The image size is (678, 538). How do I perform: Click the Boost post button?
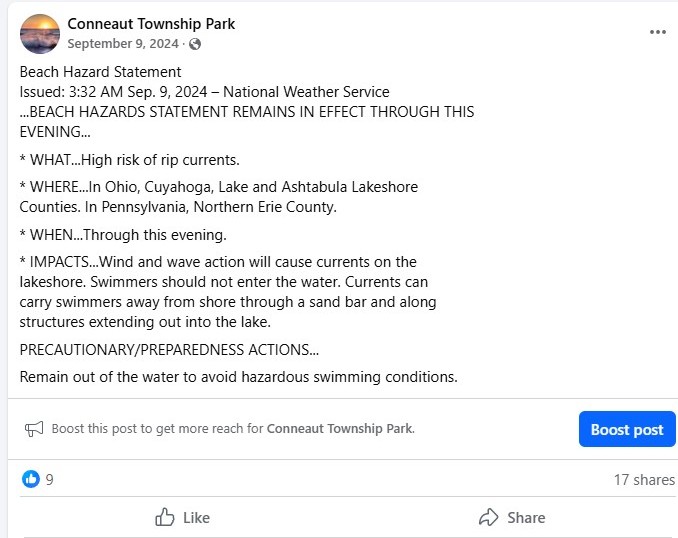tap(627, 429)
